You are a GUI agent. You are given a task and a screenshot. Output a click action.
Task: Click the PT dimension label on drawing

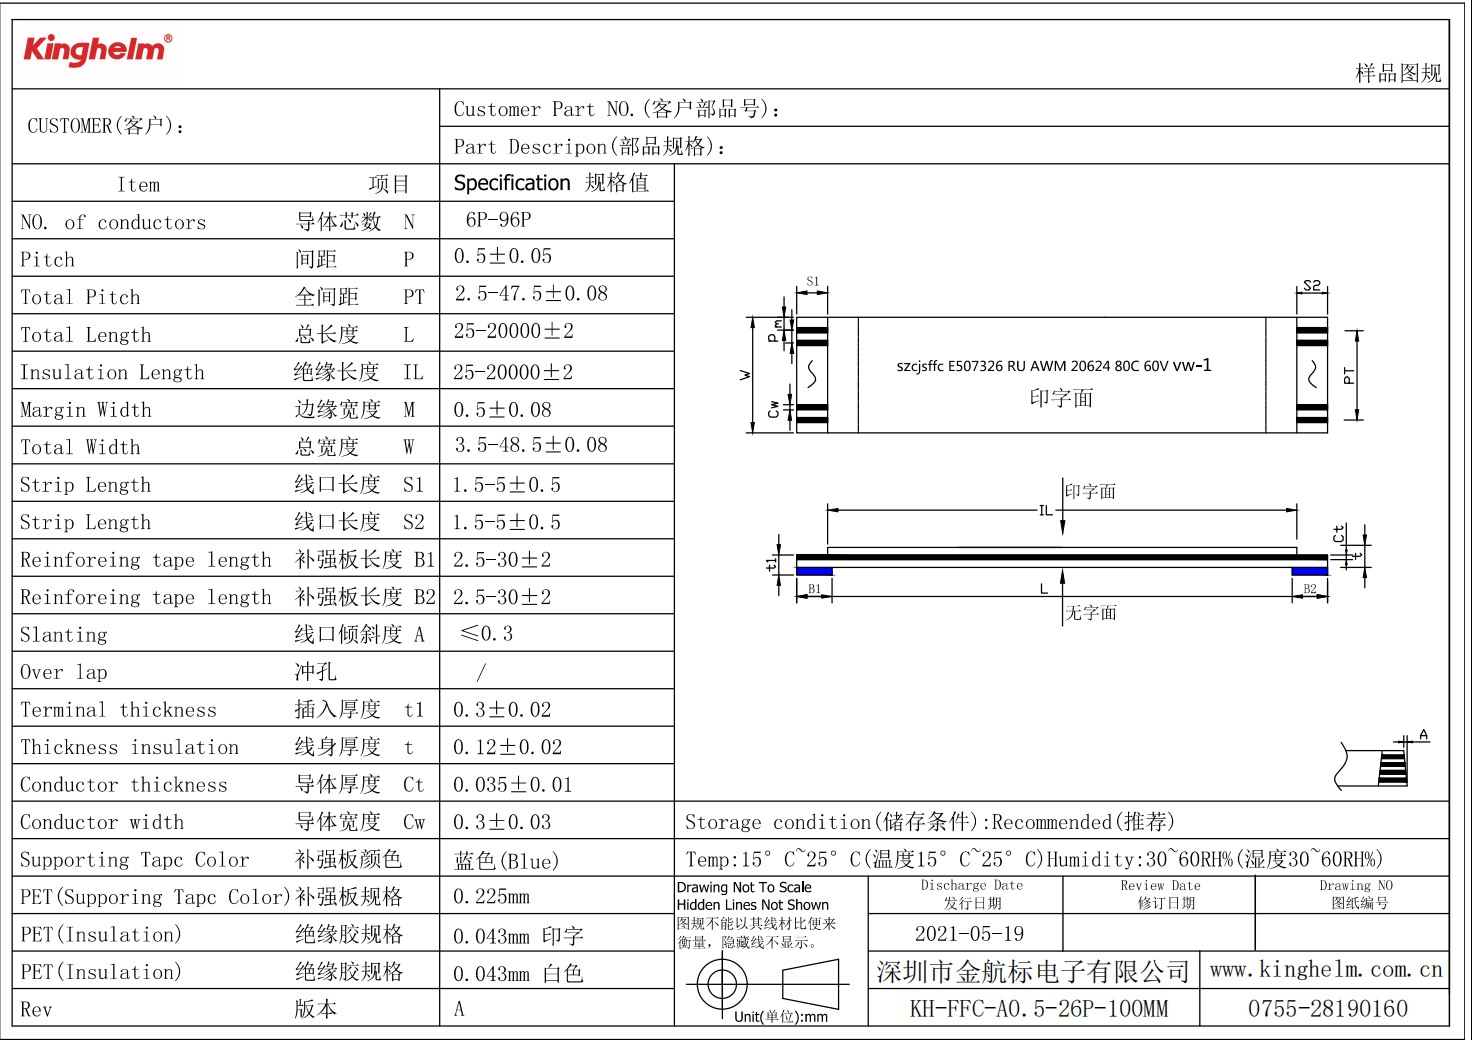click(x=1349, y=376)
